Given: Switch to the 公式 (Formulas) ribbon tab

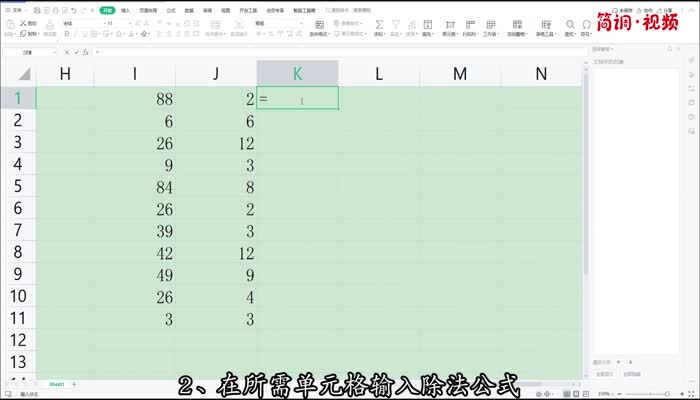Looking at the screenshot, I should pos(171,10).
